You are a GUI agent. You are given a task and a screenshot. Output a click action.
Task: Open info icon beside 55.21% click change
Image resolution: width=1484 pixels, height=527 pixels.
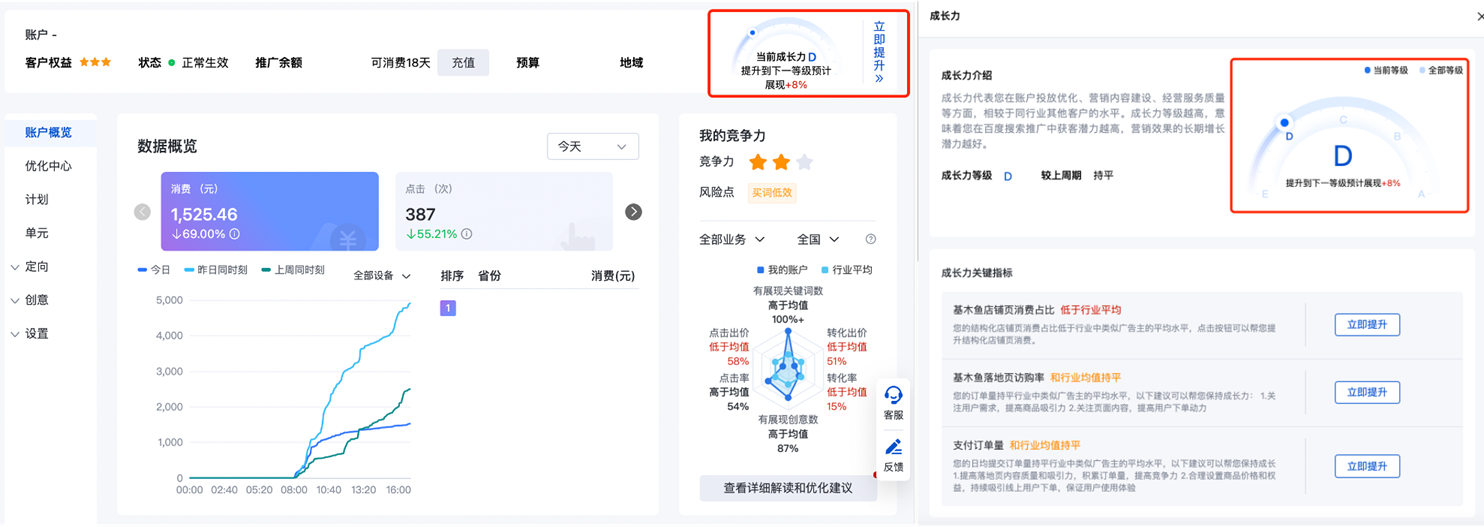click(x=466, y=234)
